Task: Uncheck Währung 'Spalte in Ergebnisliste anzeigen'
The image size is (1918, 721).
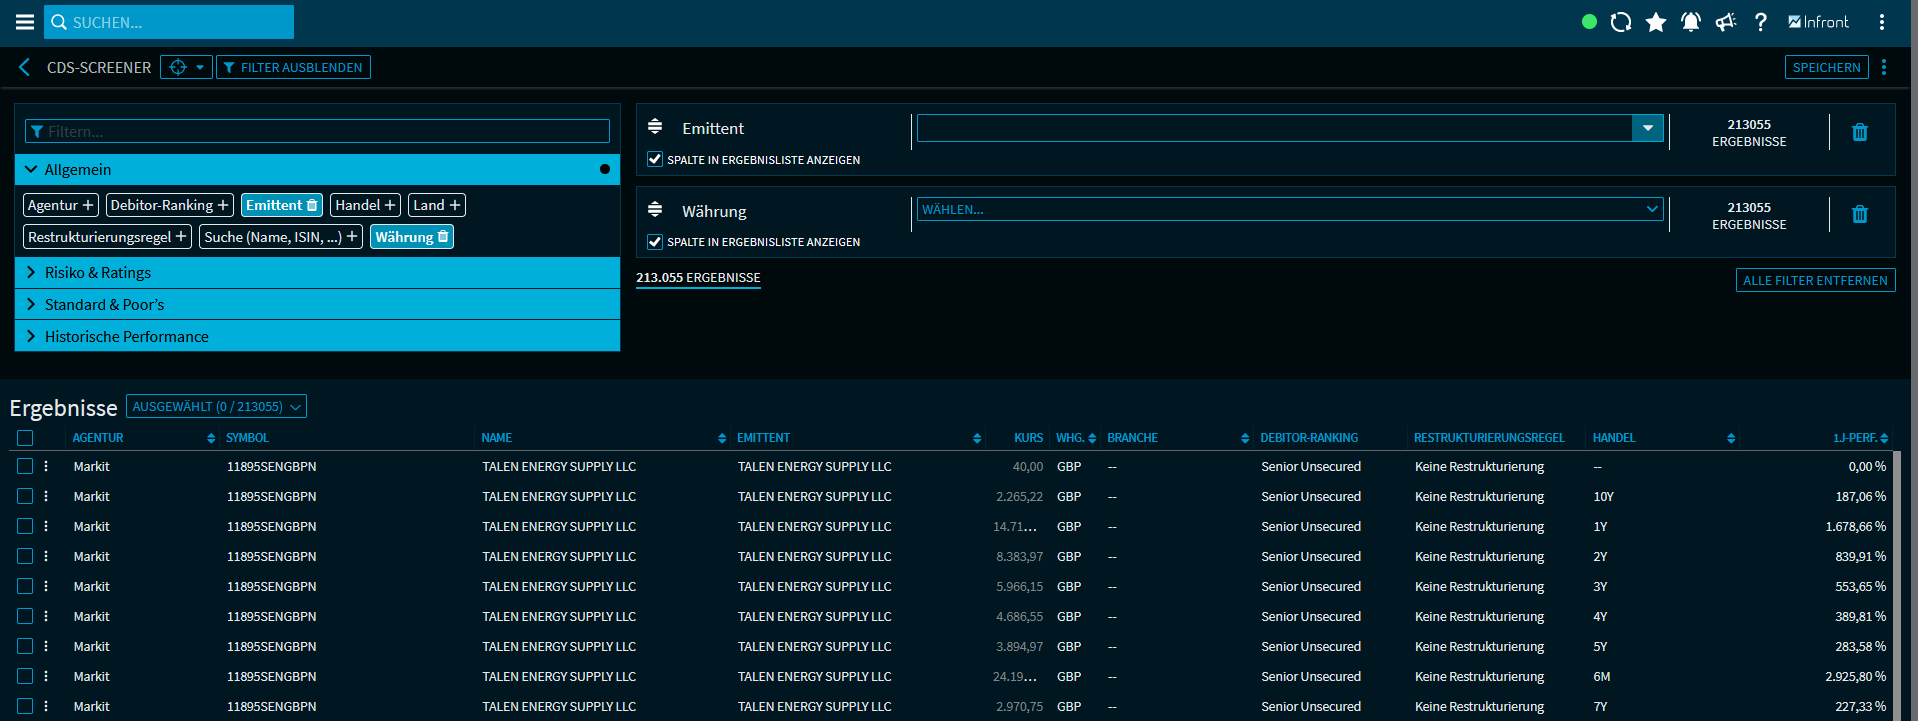Action: [x=655, y=242]
